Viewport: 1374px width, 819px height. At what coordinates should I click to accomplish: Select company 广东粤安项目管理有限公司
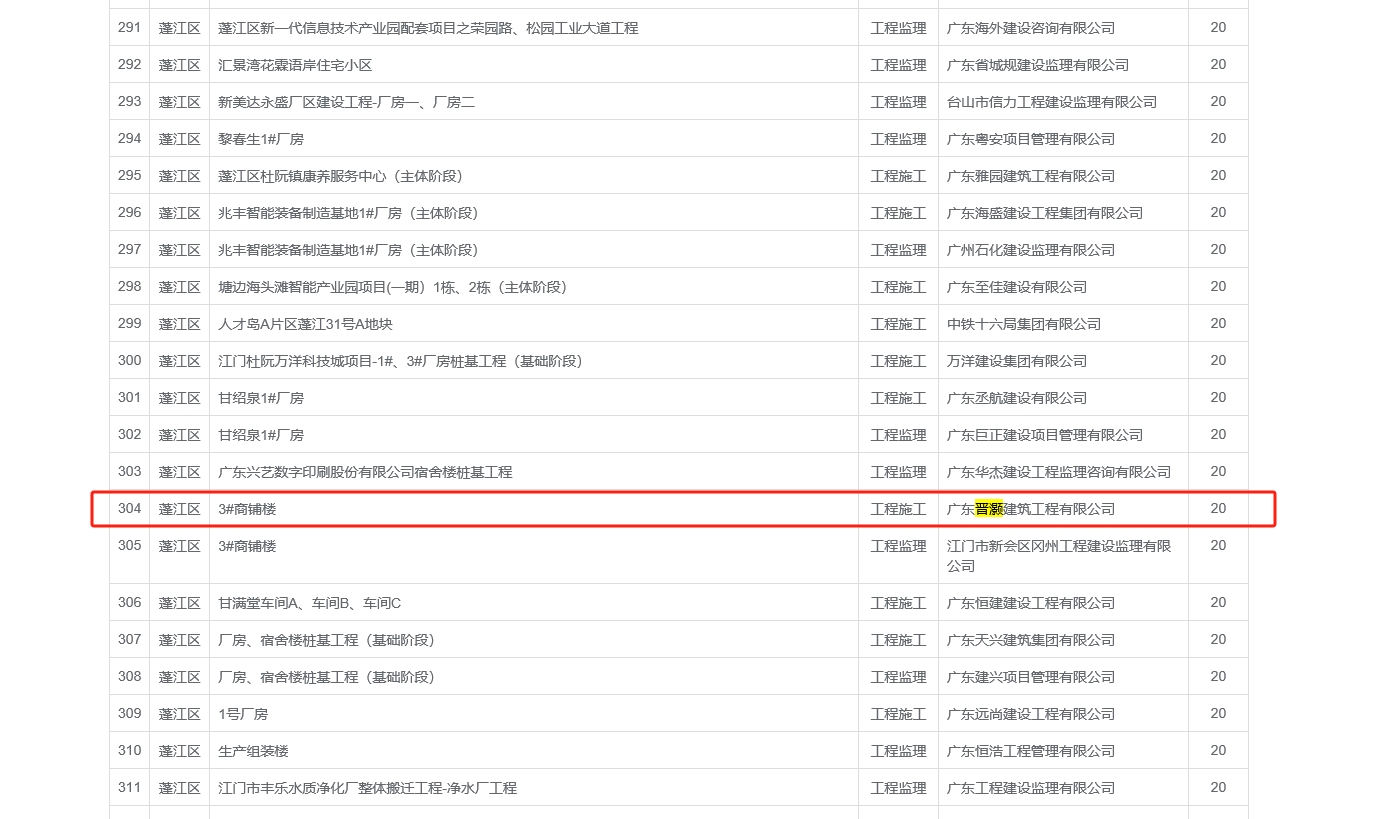[x=1031, y=139]
